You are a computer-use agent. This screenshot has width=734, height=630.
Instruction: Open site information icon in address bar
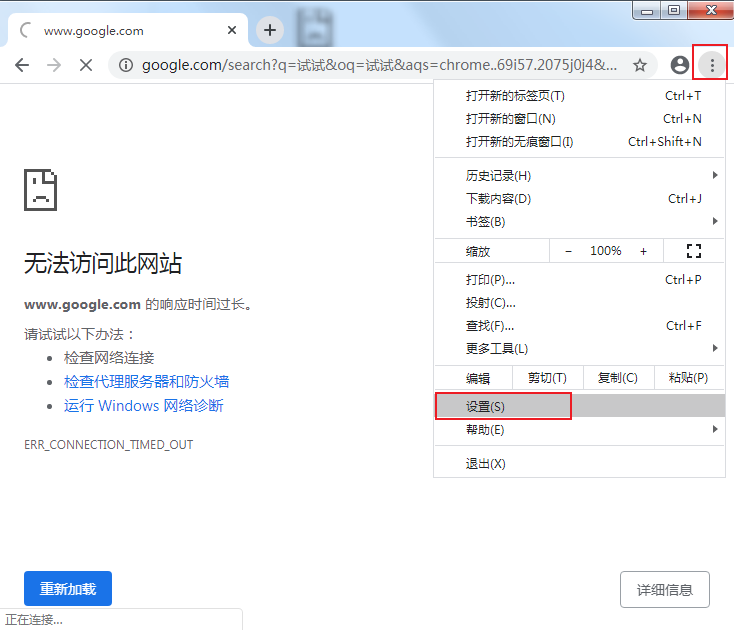click(x=125, y=65)
